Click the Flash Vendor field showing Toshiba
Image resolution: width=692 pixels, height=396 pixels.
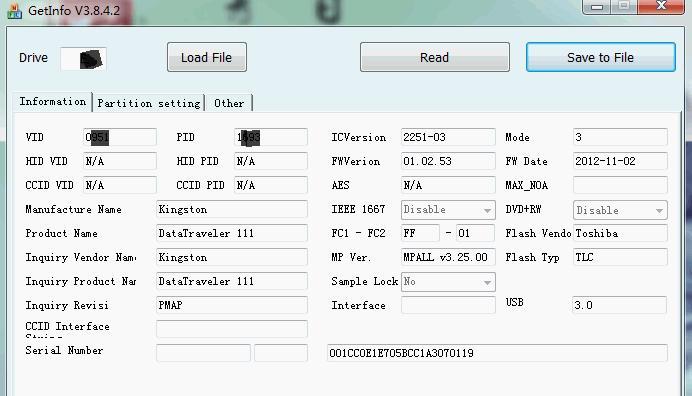click(620, 233)
